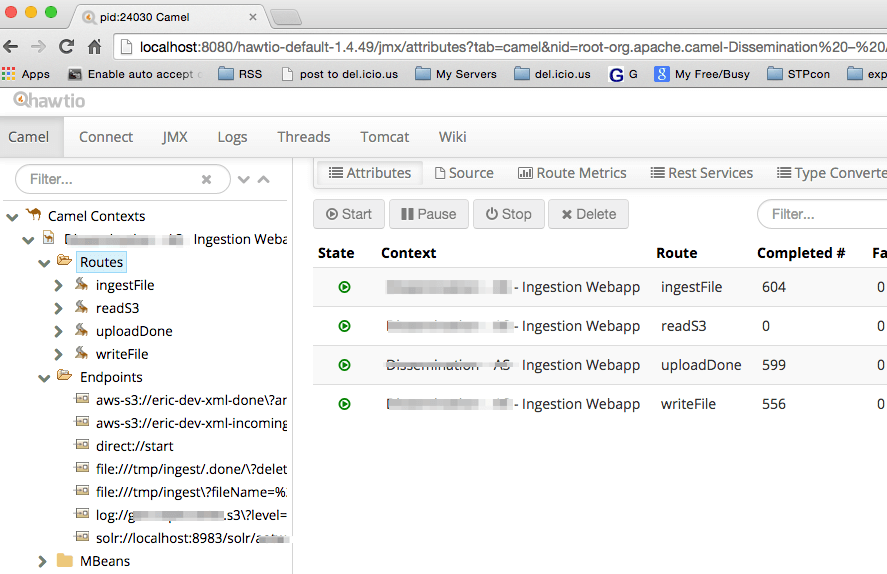Select the Source sub-tab
Image resolution: width=887 pixels, height=574 pixels.
pyautogui.click(x=464, y=173)
